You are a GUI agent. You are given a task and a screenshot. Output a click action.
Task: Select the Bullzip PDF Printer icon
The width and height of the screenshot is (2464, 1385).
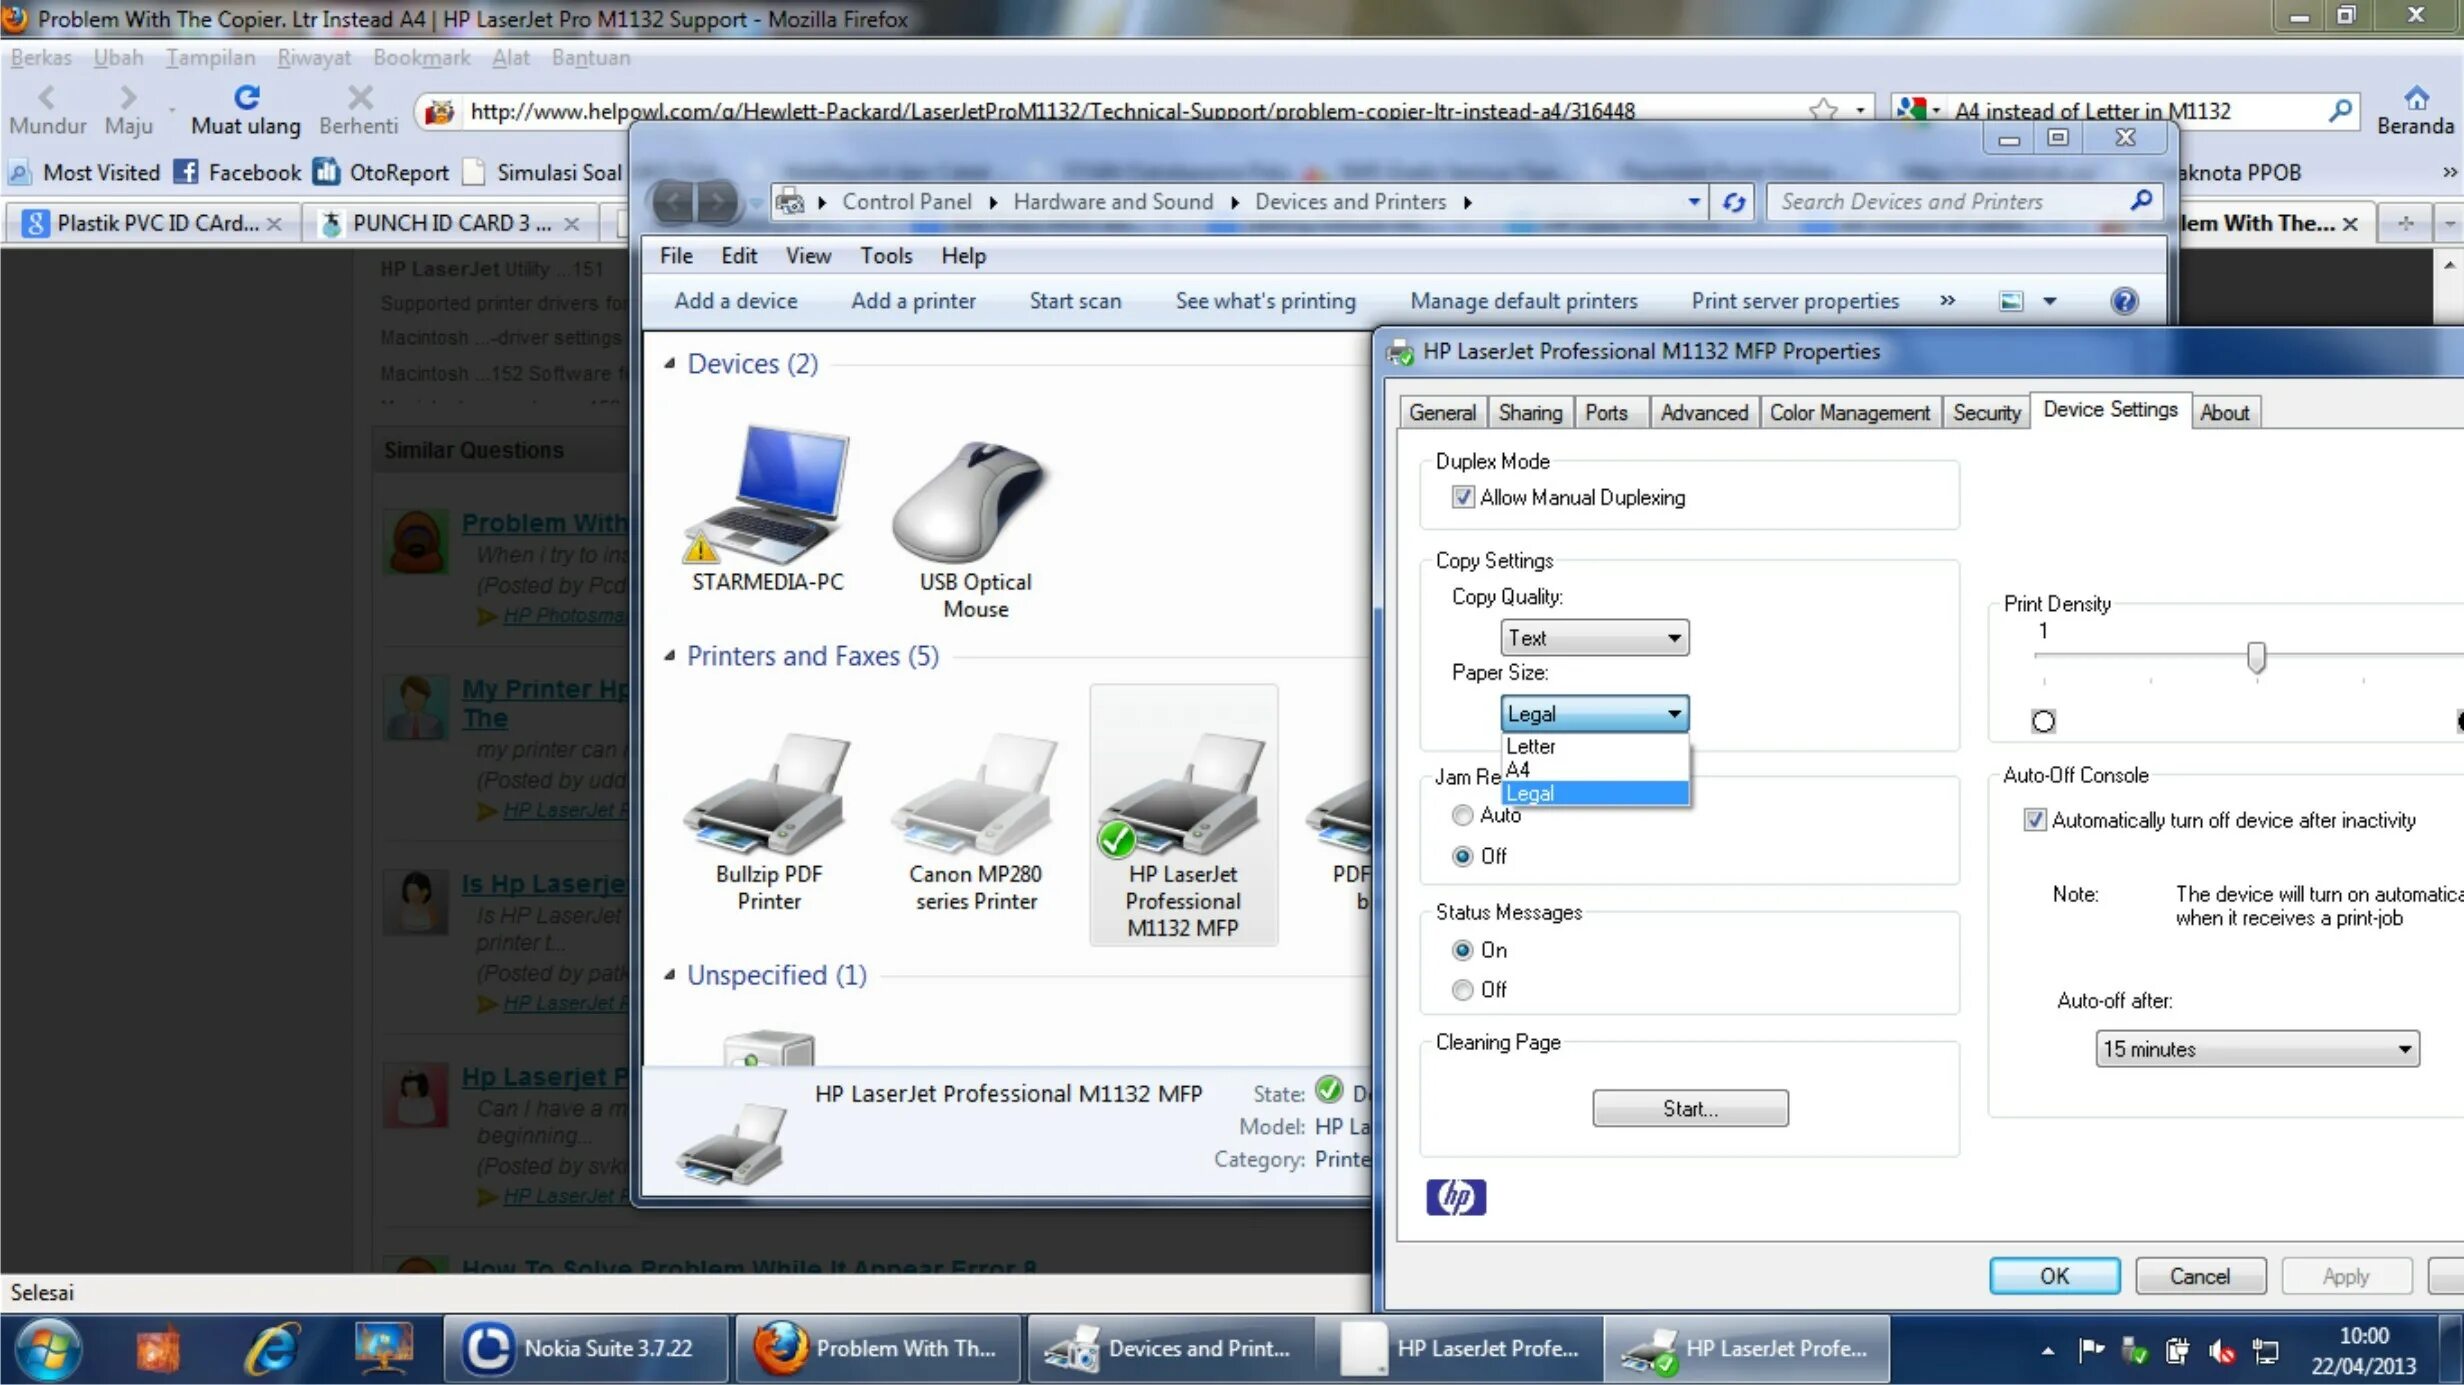click(x=768, y=797)
